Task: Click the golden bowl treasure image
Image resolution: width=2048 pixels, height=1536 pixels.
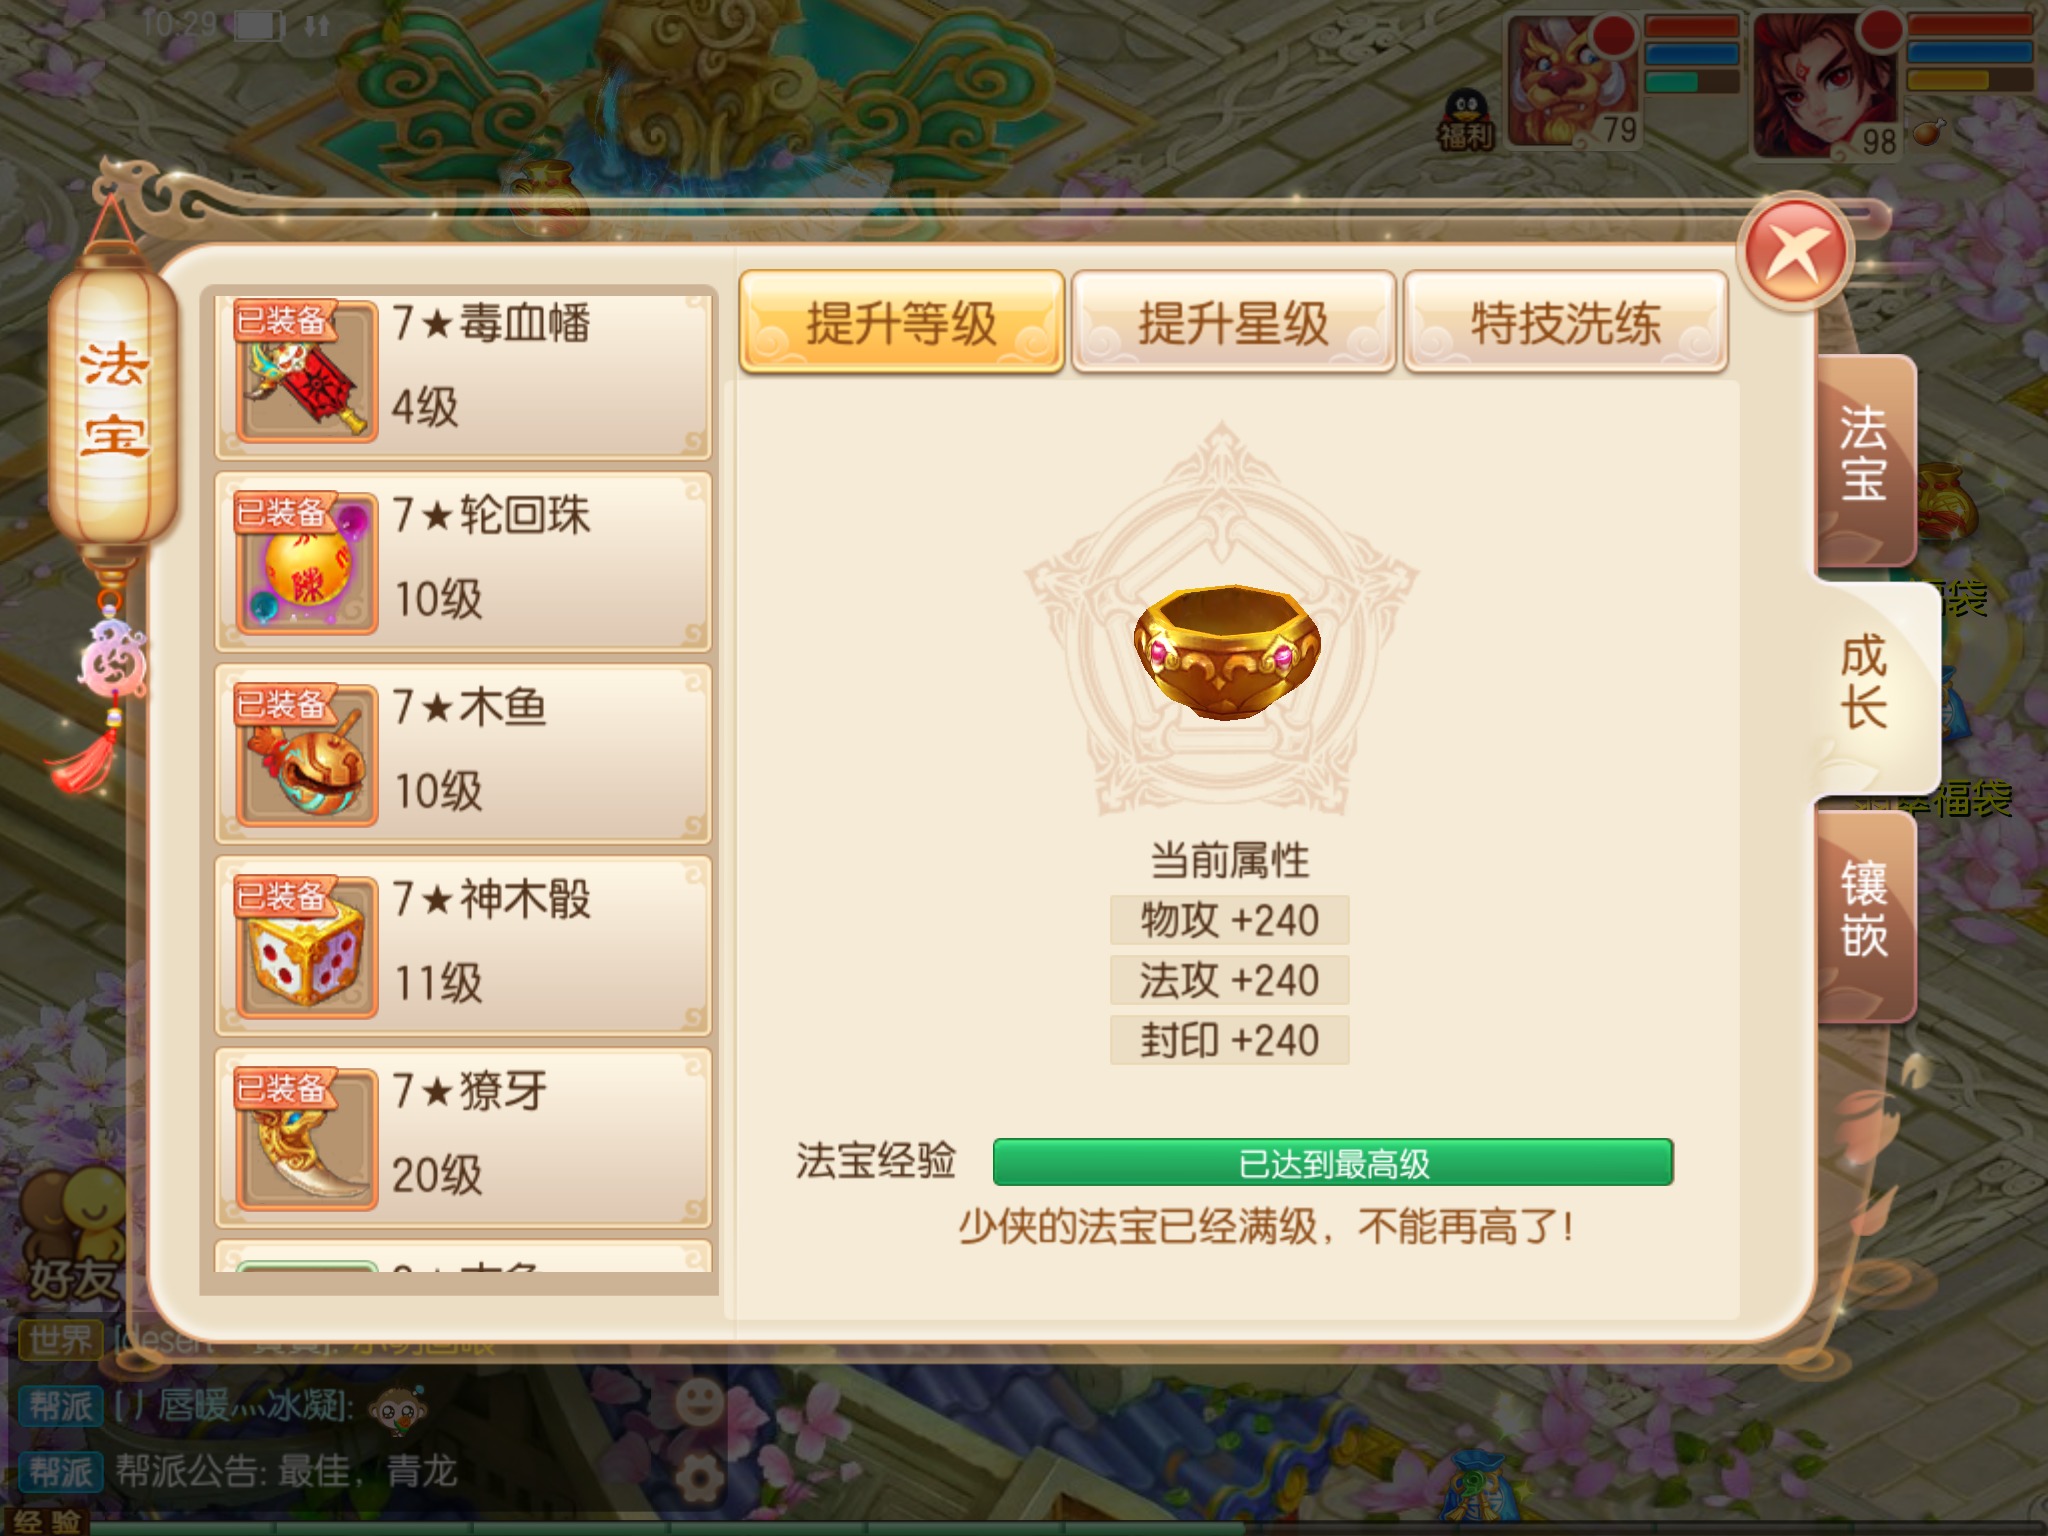Action: [1227, 651]
